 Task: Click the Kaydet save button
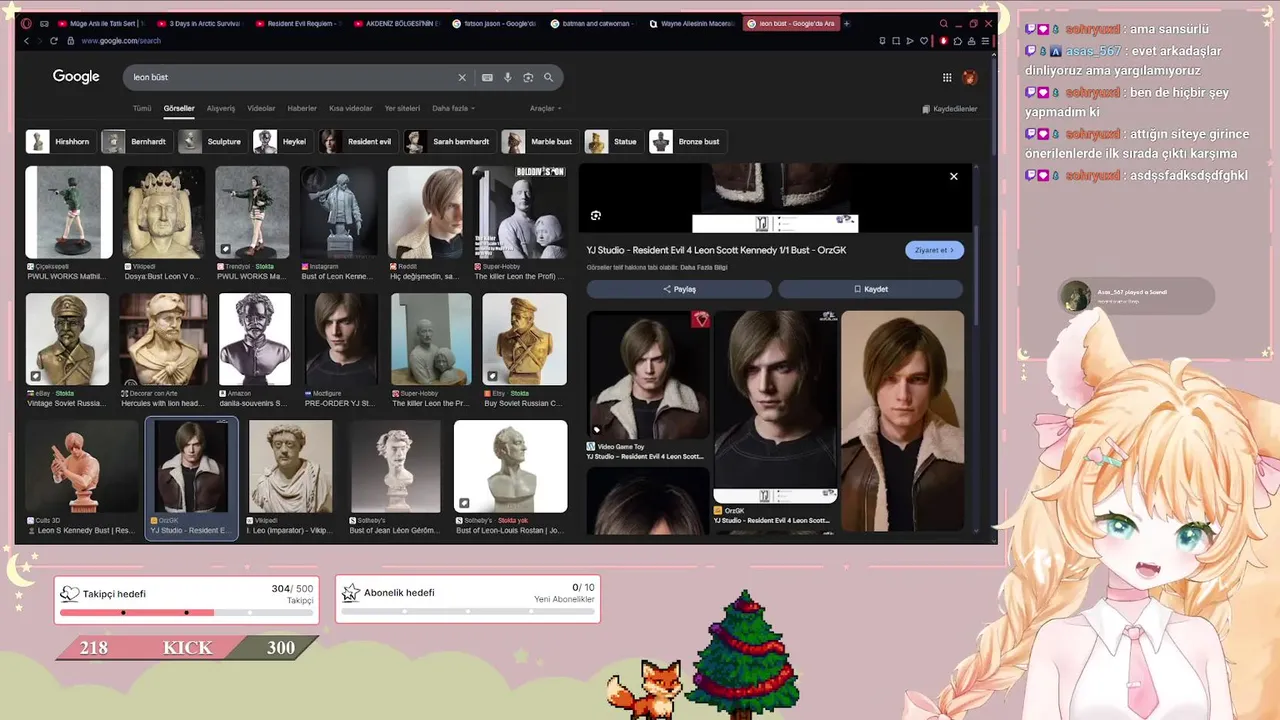click(871, 289)
